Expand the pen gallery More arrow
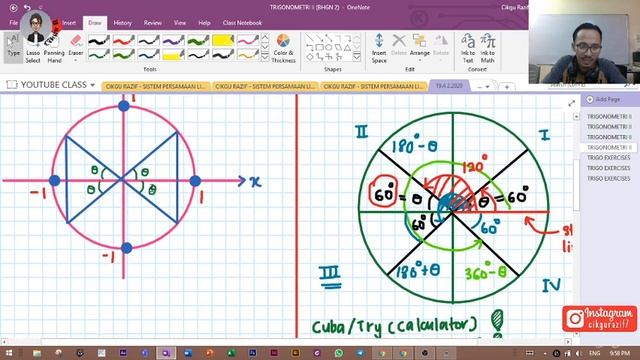Screen dimensions: 640x360 (265, 57)
